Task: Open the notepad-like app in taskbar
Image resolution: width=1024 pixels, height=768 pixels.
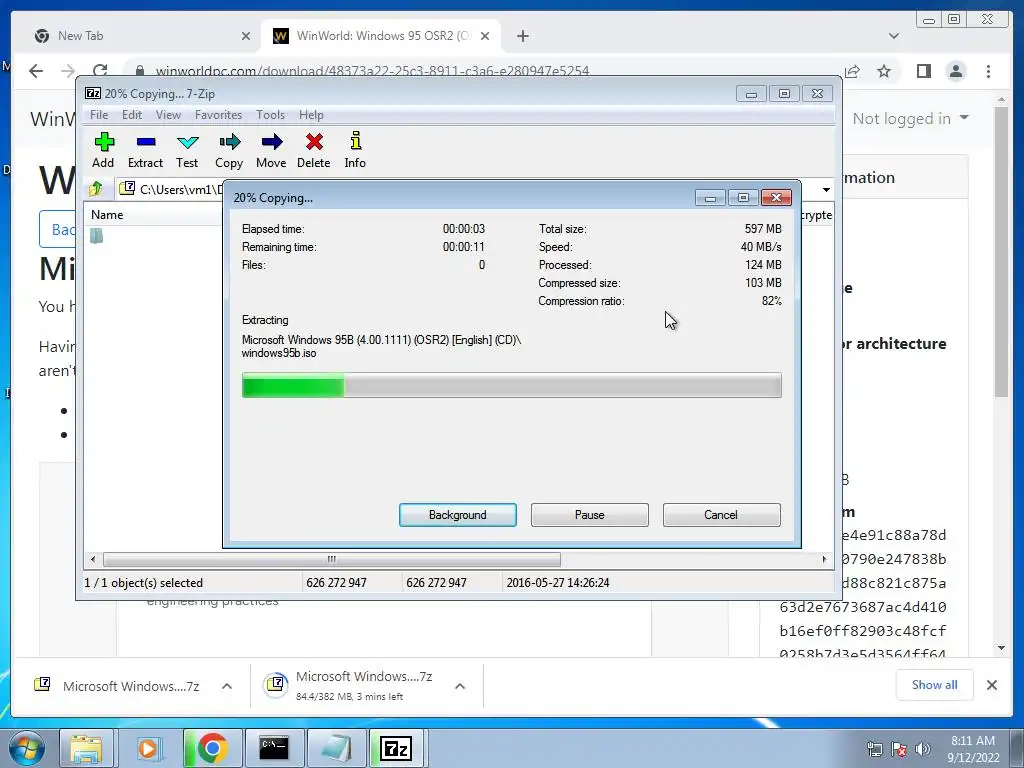Action: click(336, 748)
